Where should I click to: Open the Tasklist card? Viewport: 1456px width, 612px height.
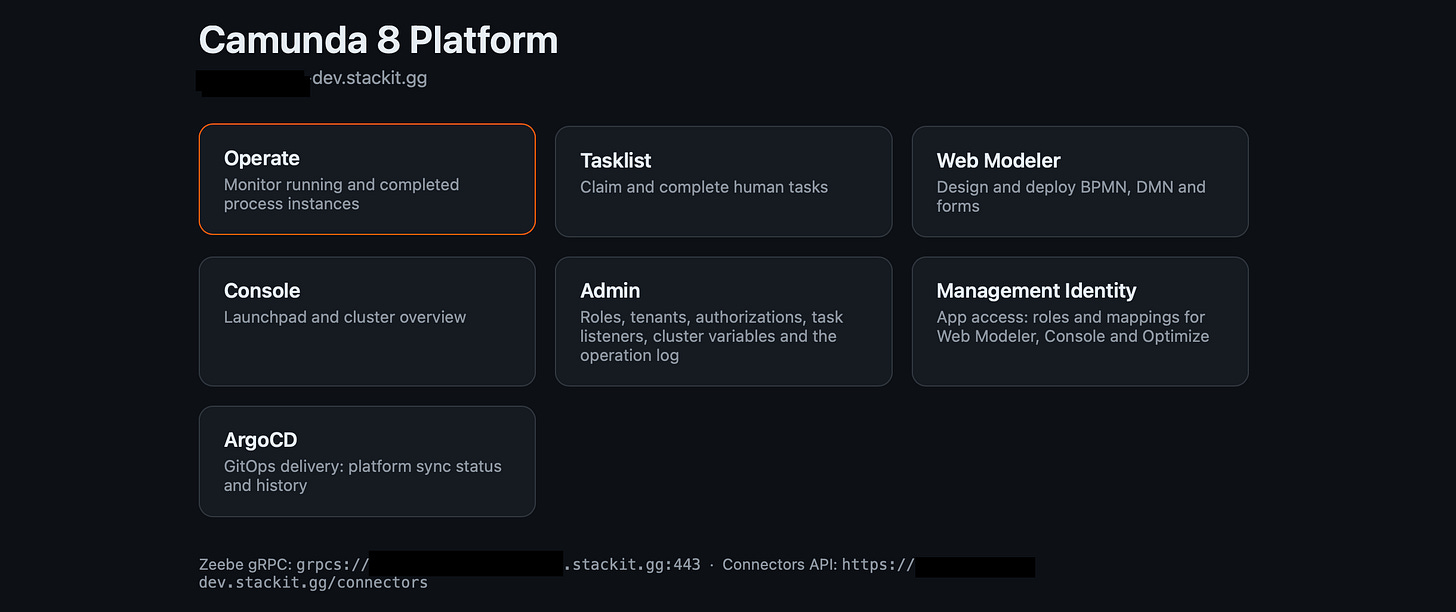pos(723,181)
